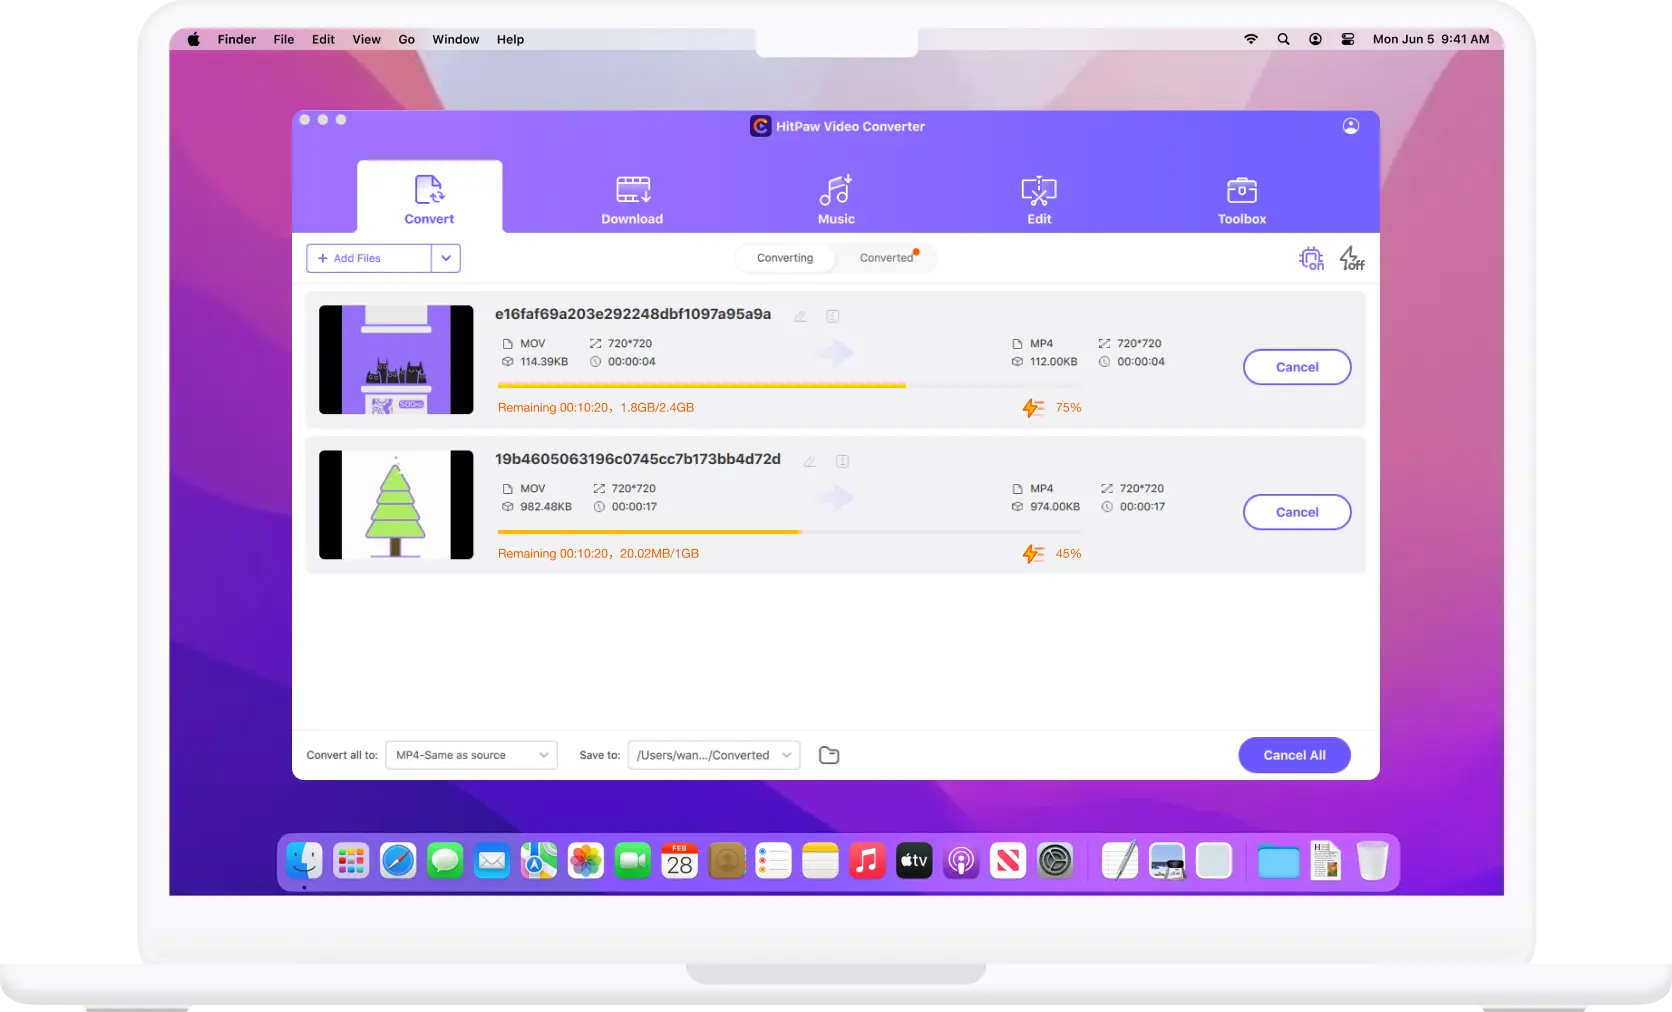Open Spotlight search icon
The image size is (1672, 1012).
click(x=1283, y=39)
